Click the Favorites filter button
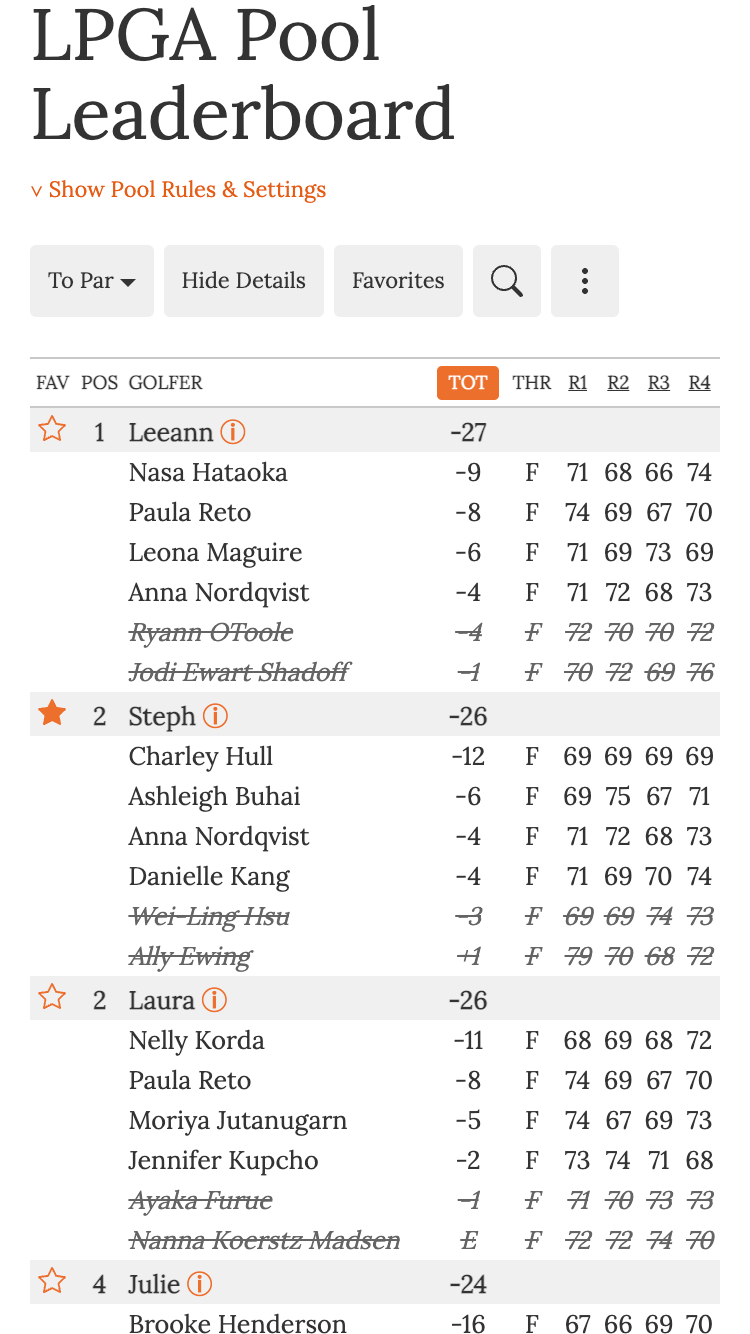 pyautogui.click(x=398, y=281)
